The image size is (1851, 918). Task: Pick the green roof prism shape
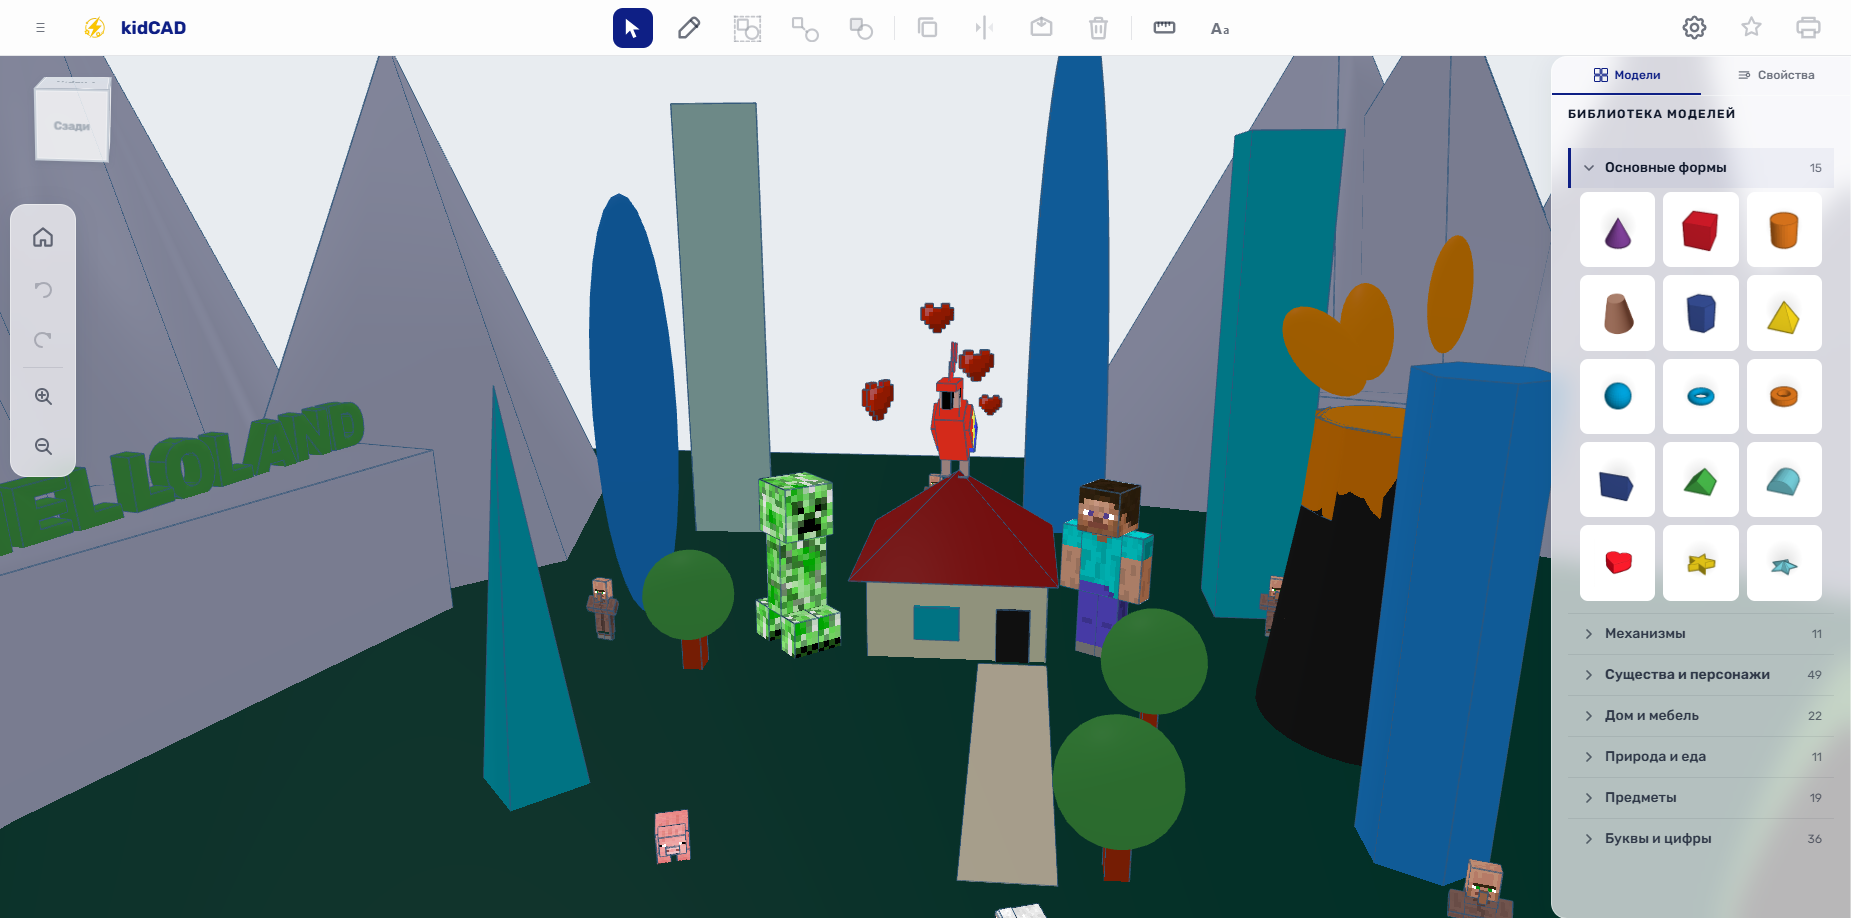1700,480
